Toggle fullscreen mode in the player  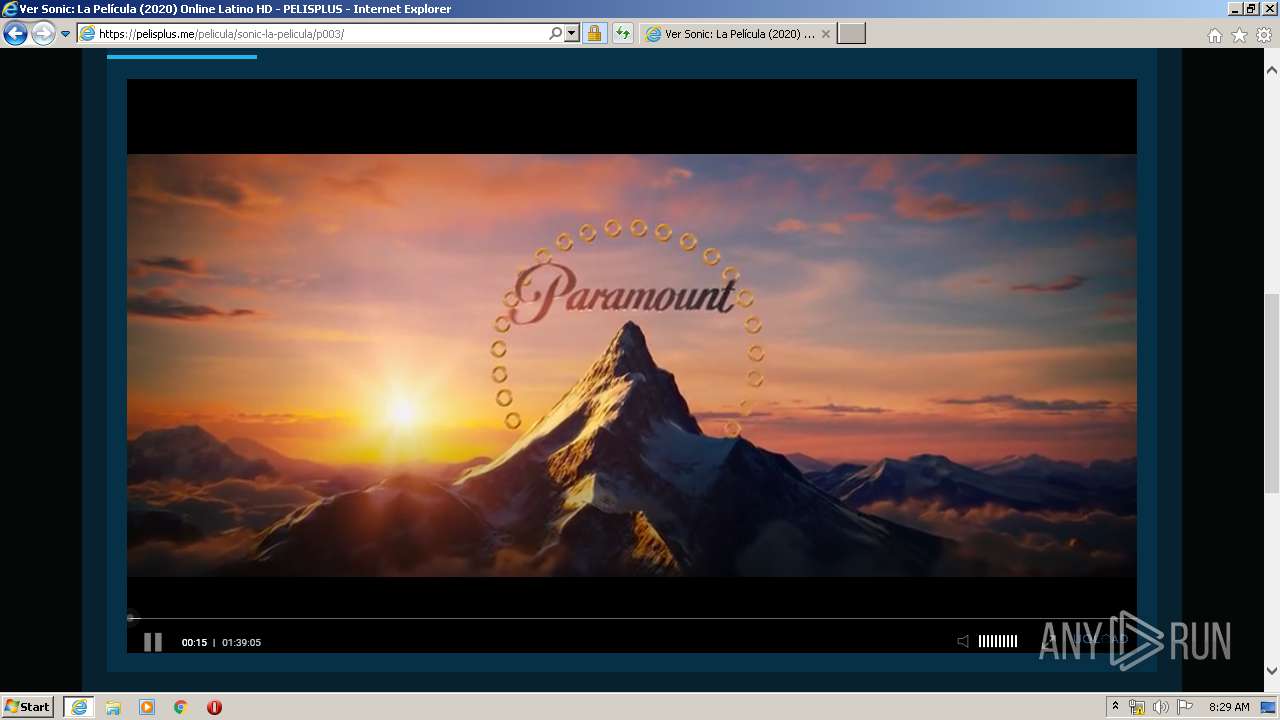1047,641
